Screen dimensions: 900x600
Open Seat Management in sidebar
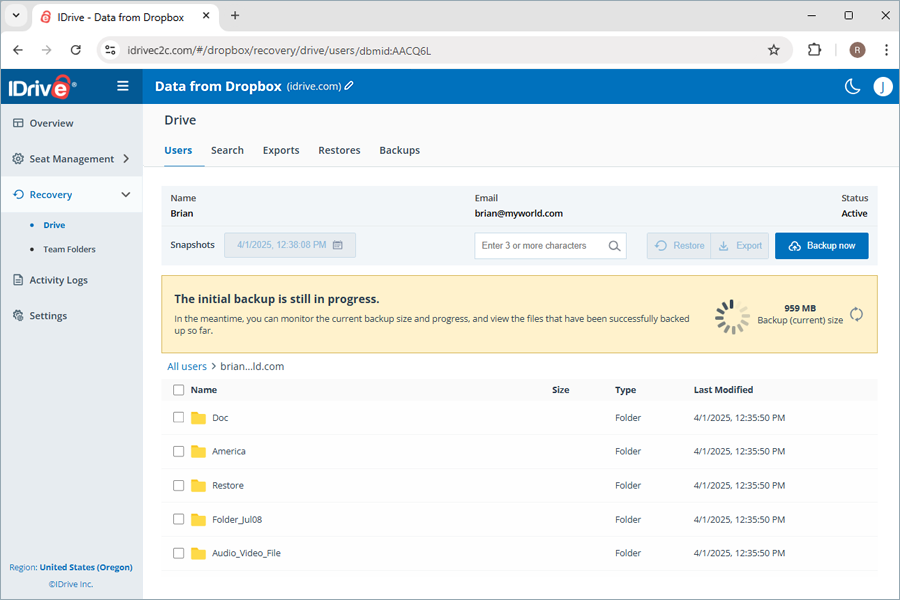(x=71, y=158)
